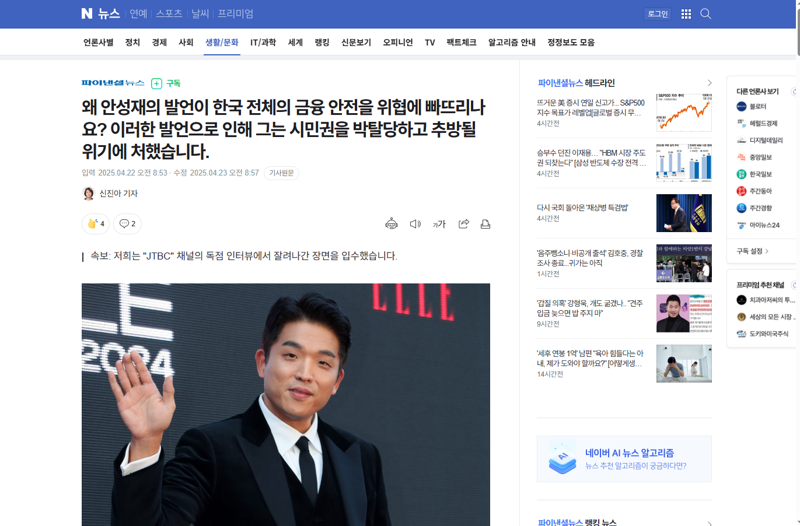The image size is (800, 526).
Task: Select the 정정보도 모음 tab
Action: tap(571, 42)
